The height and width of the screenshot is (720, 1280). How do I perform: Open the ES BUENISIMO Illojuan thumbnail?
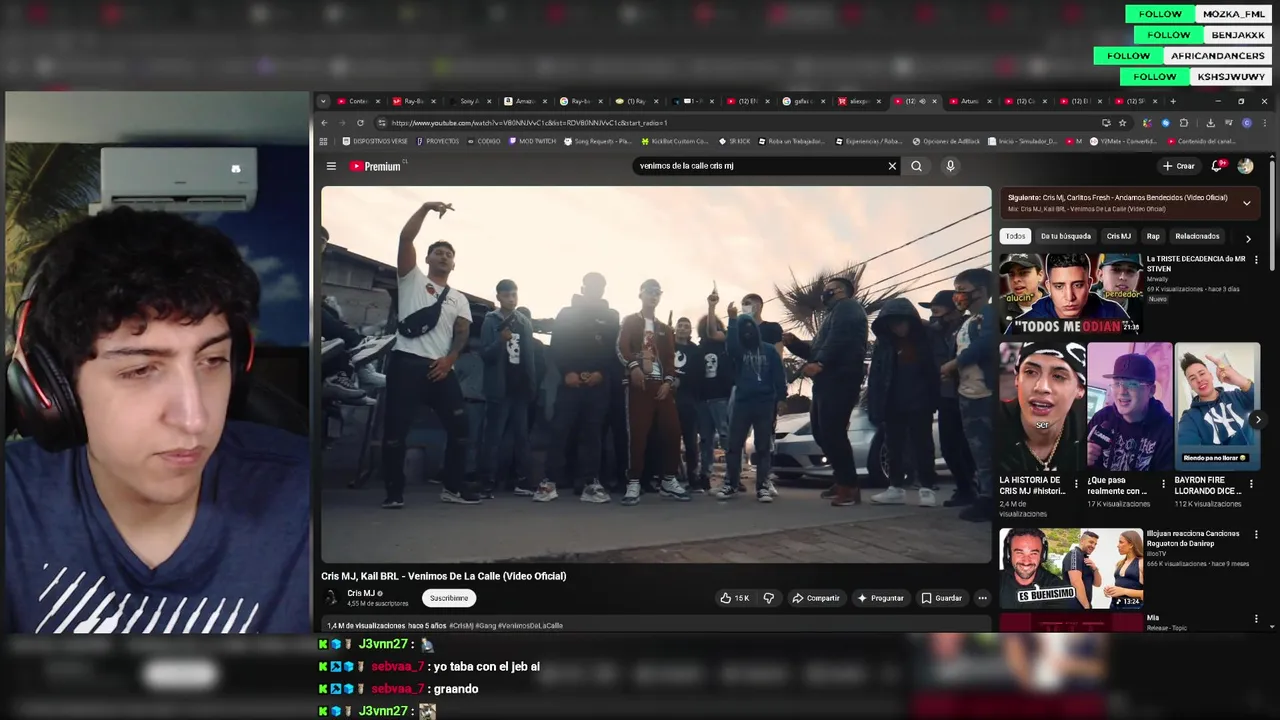click(1071, 569)
